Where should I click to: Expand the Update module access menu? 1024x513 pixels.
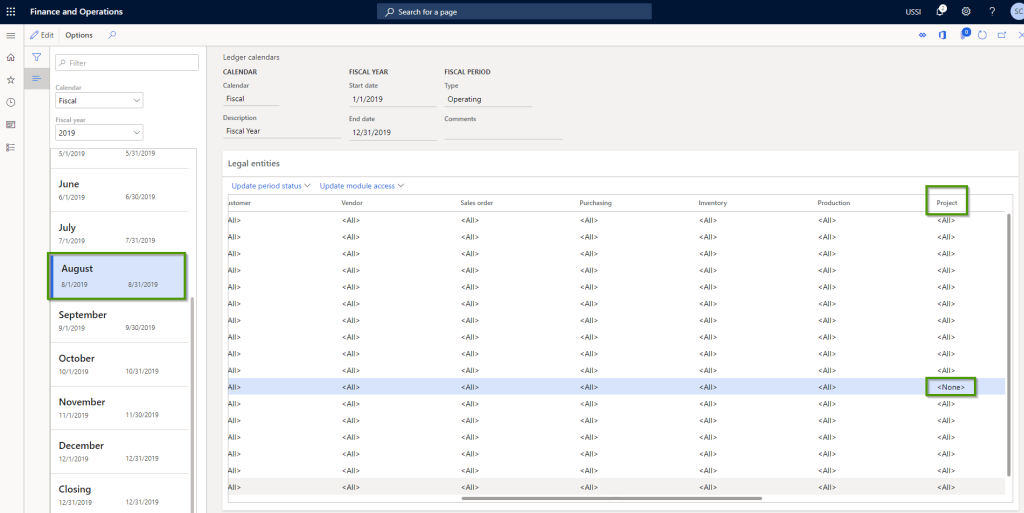361,186
